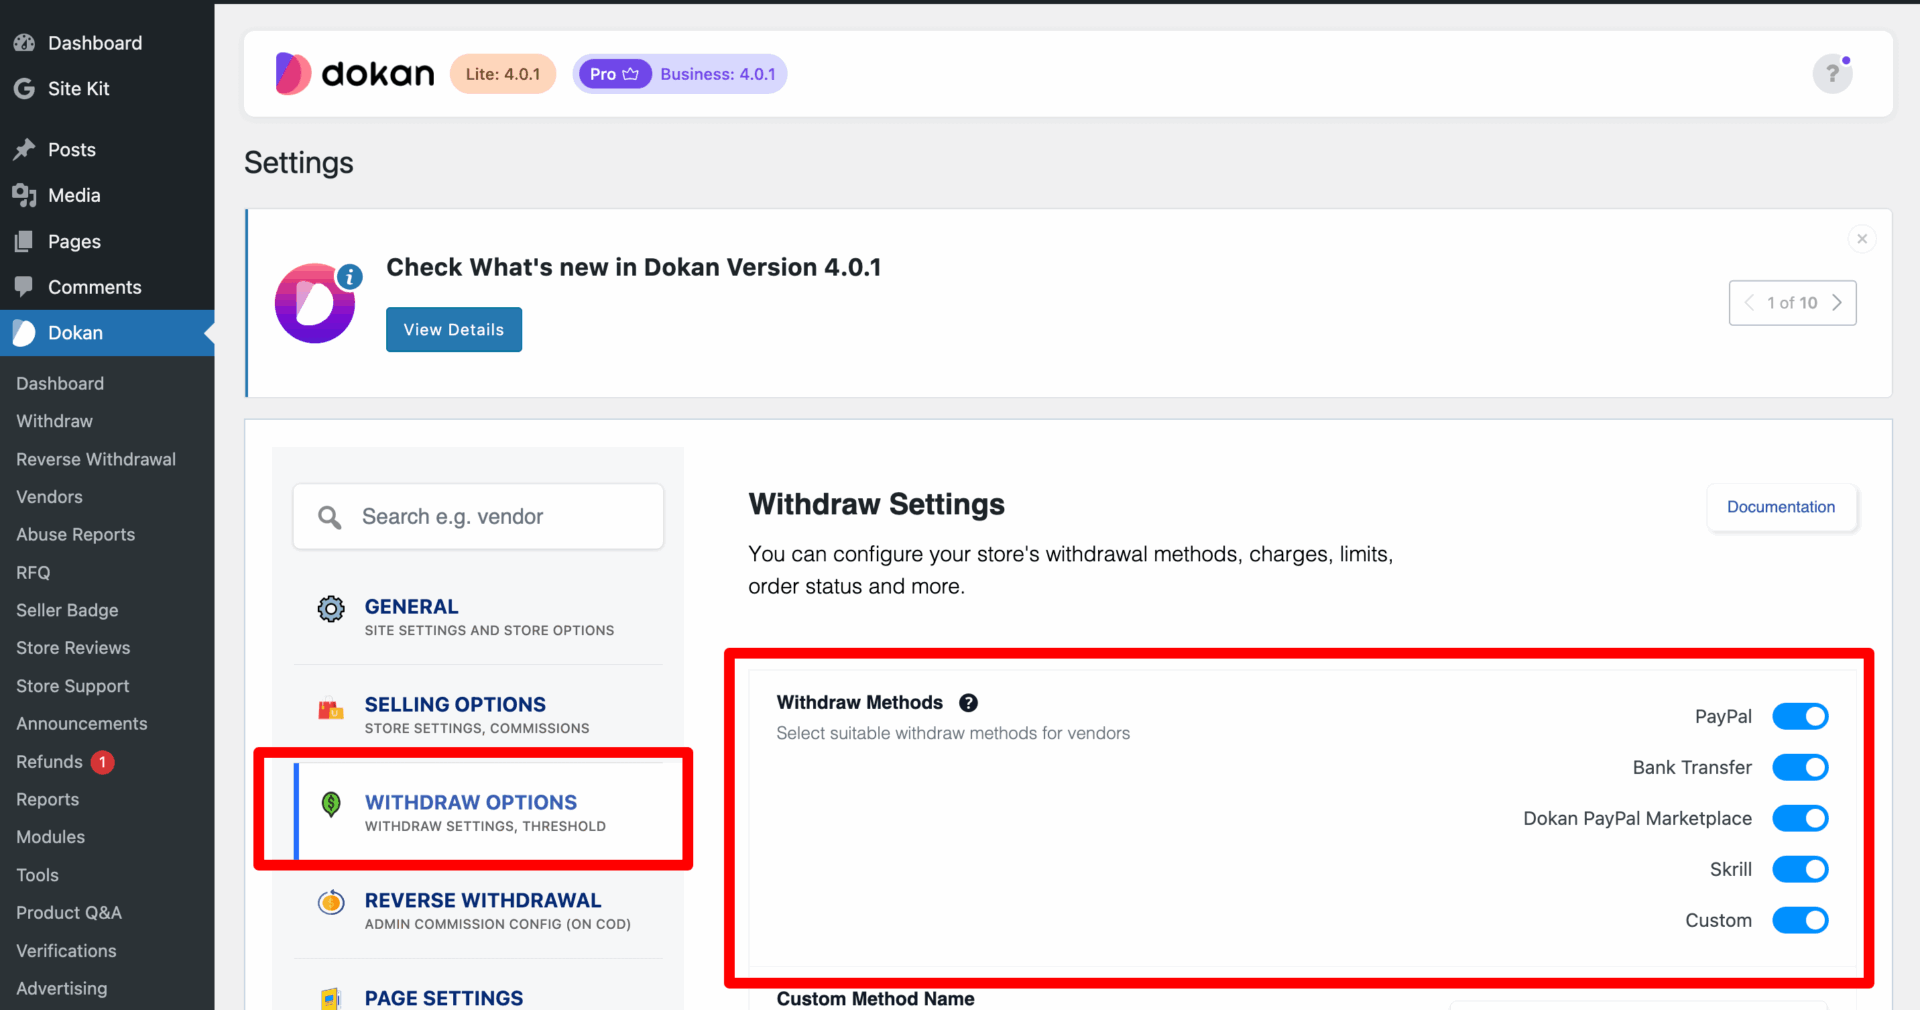
Task: Switch off the Skrill method
Action: coord(1800,870)
